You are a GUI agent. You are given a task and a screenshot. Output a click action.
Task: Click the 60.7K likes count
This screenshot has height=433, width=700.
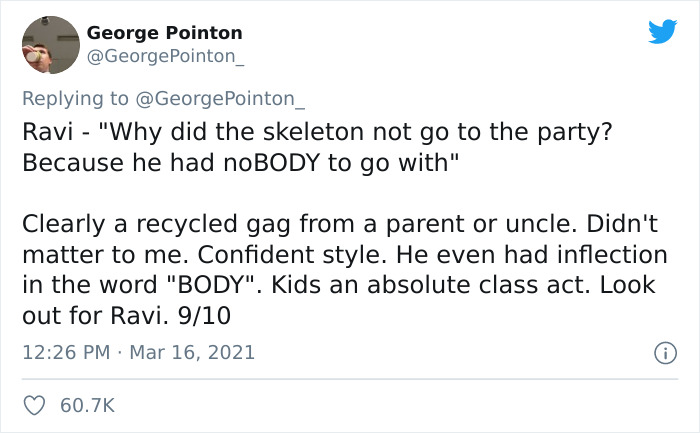tap(88, 405)
